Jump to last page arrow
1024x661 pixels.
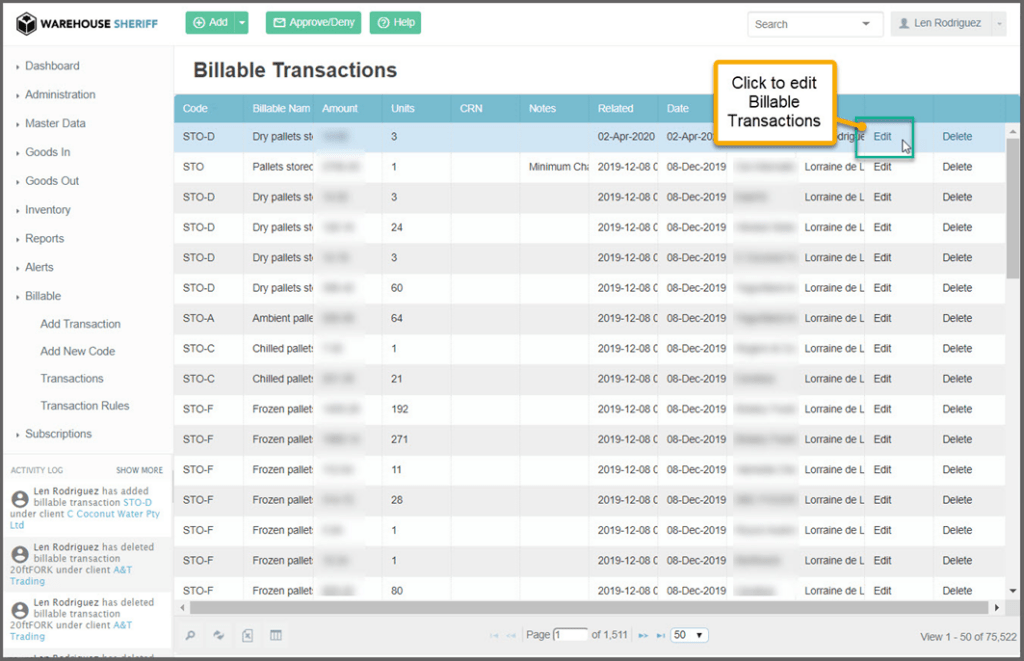[x=660, y=635]
